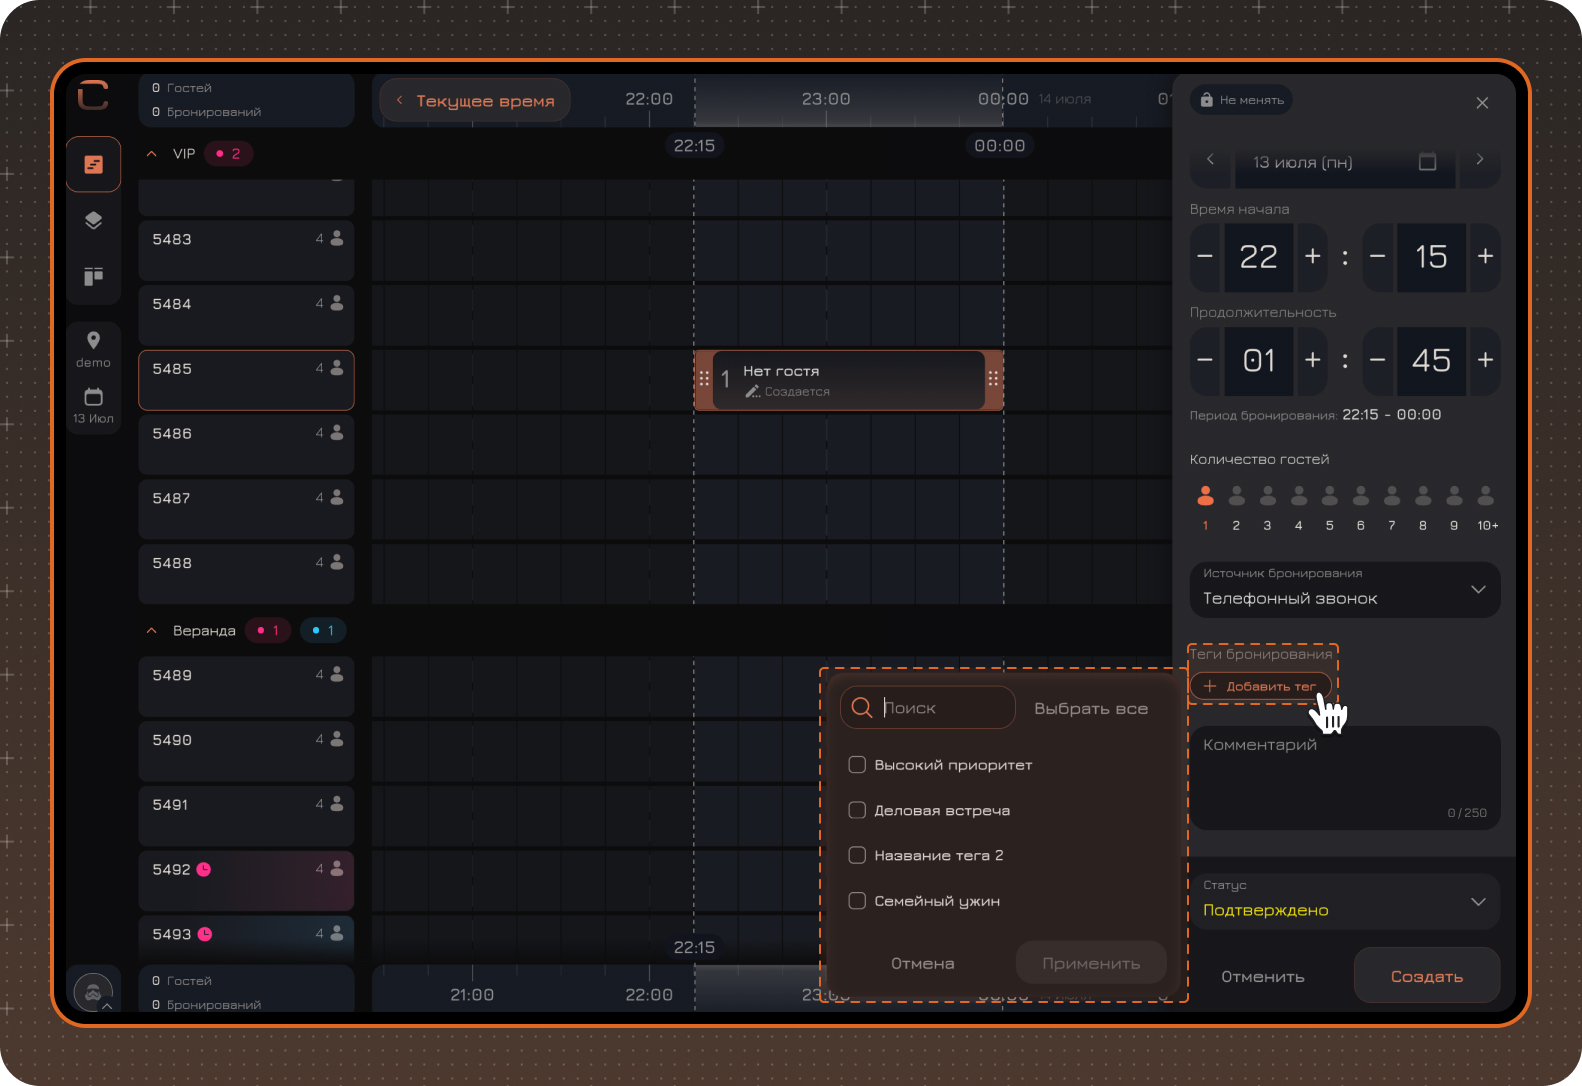The width and height of the screenshot is (1582, 1086).
Task: Collapse the Веранда section
Action: [152, 631]
